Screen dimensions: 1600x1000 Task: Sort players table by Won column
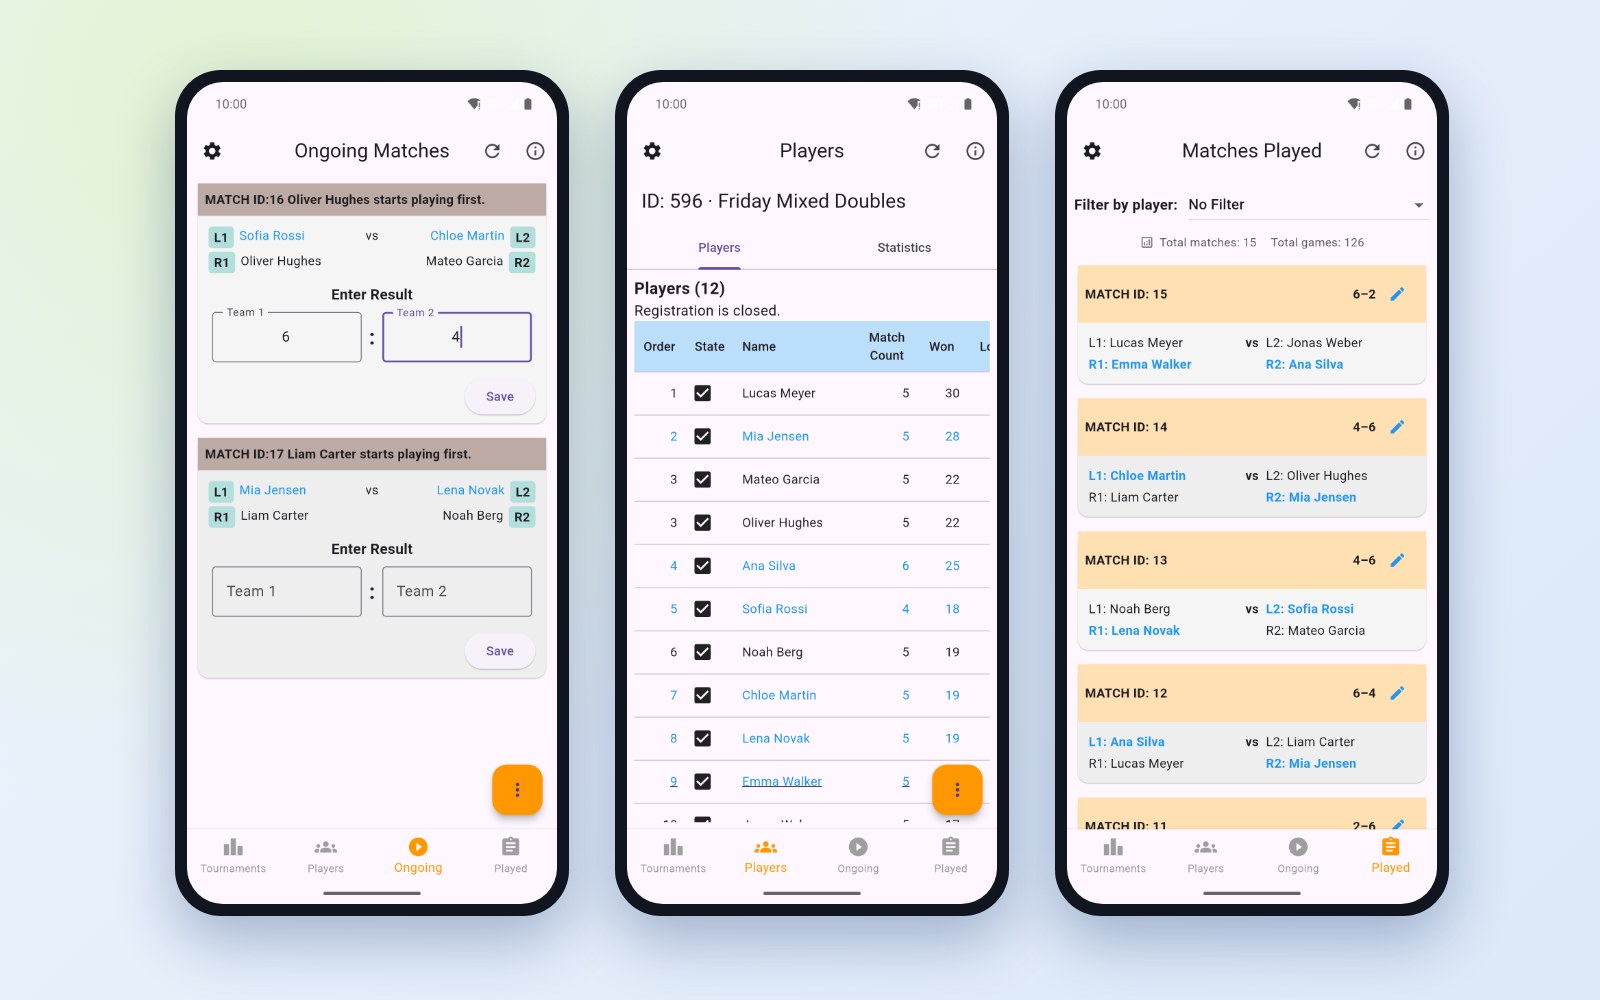coord(941,347)
